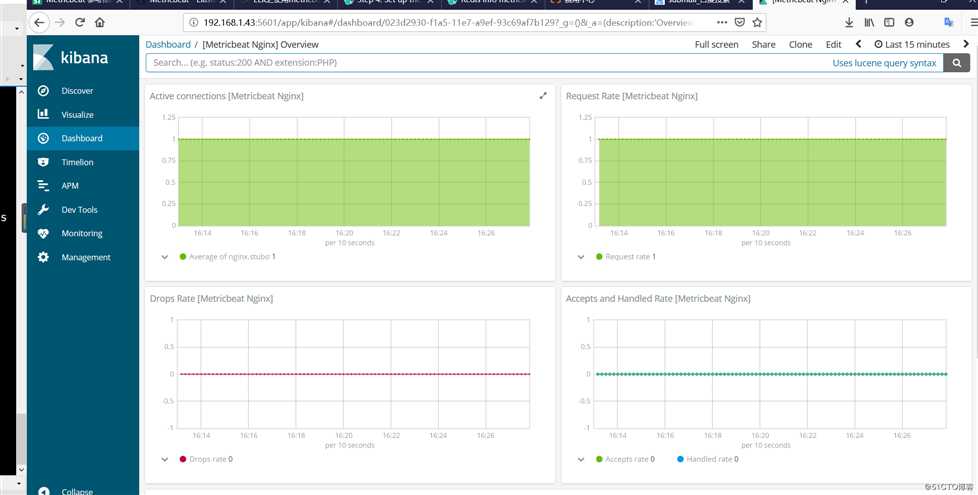Go to the browser home page
Screen dimensions: 978x495
pos(100,22)
